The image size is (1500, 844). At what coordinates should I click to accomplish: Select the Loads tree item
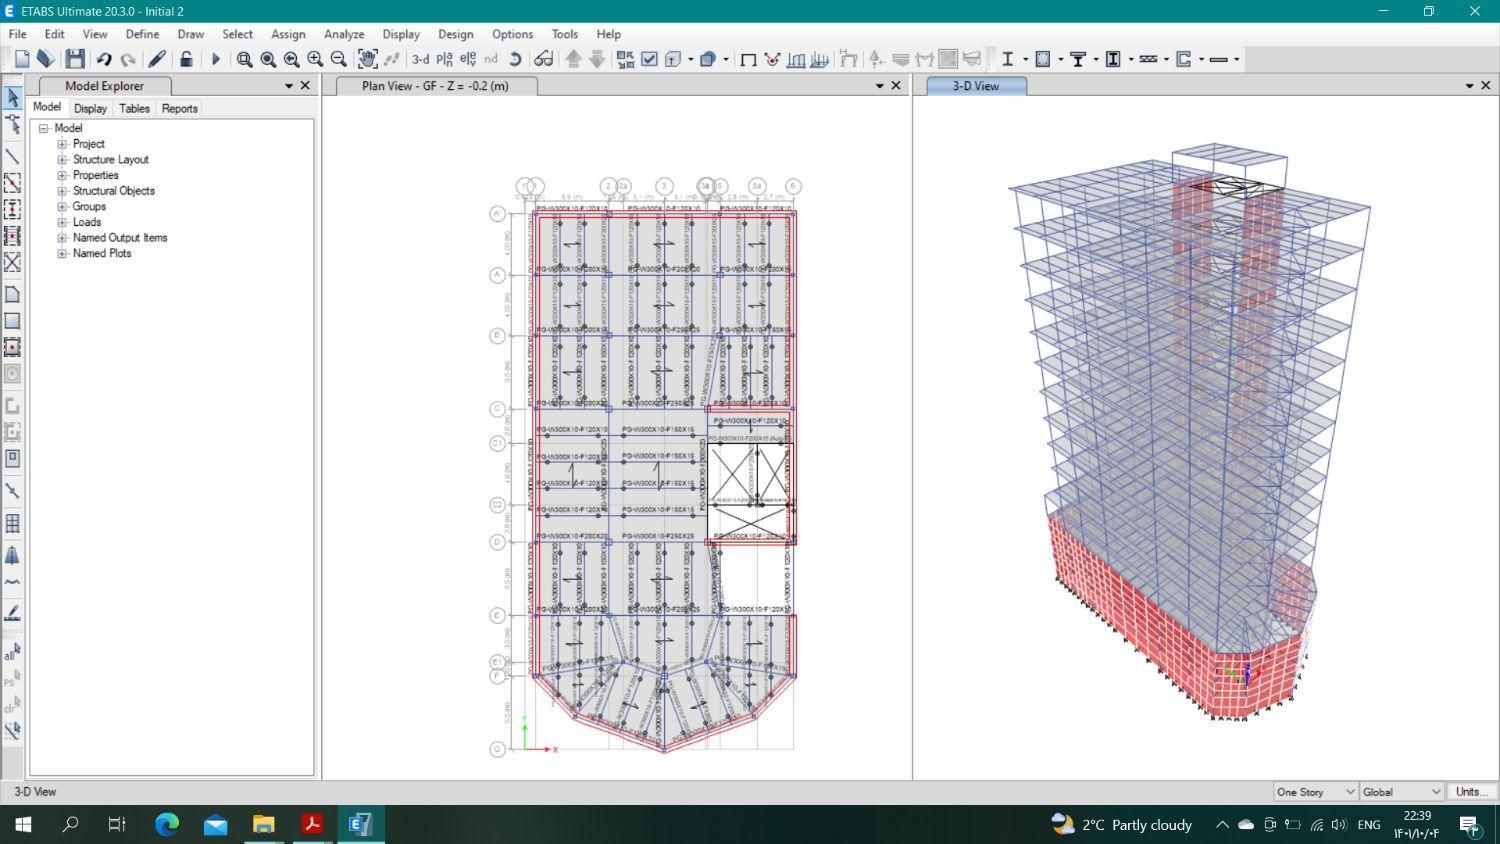pos(87,222)
